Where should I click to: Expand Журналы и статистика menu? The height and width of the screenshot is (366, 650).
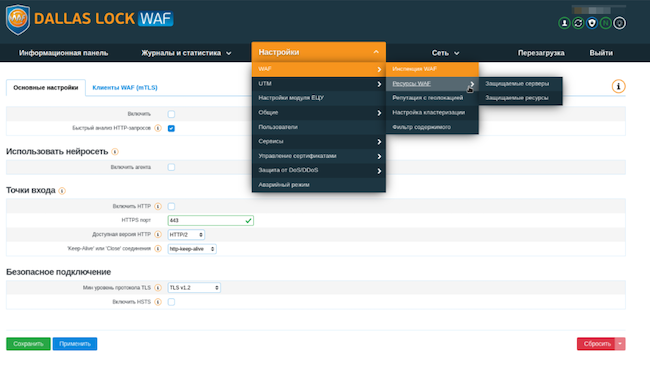[186, 53]
